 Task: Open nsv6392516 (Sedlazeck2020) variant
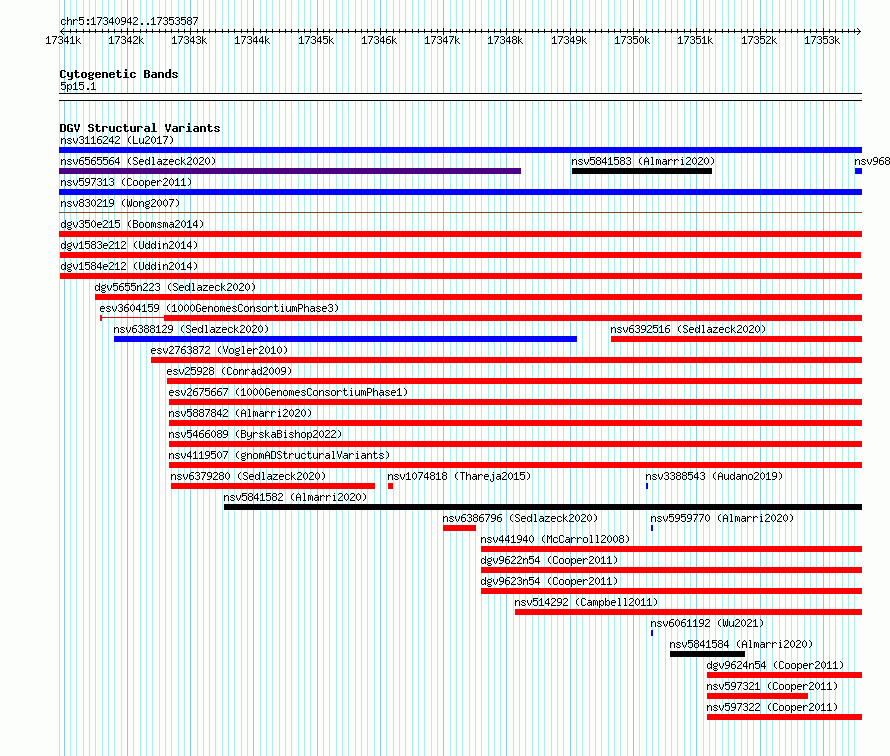[688, 329]
